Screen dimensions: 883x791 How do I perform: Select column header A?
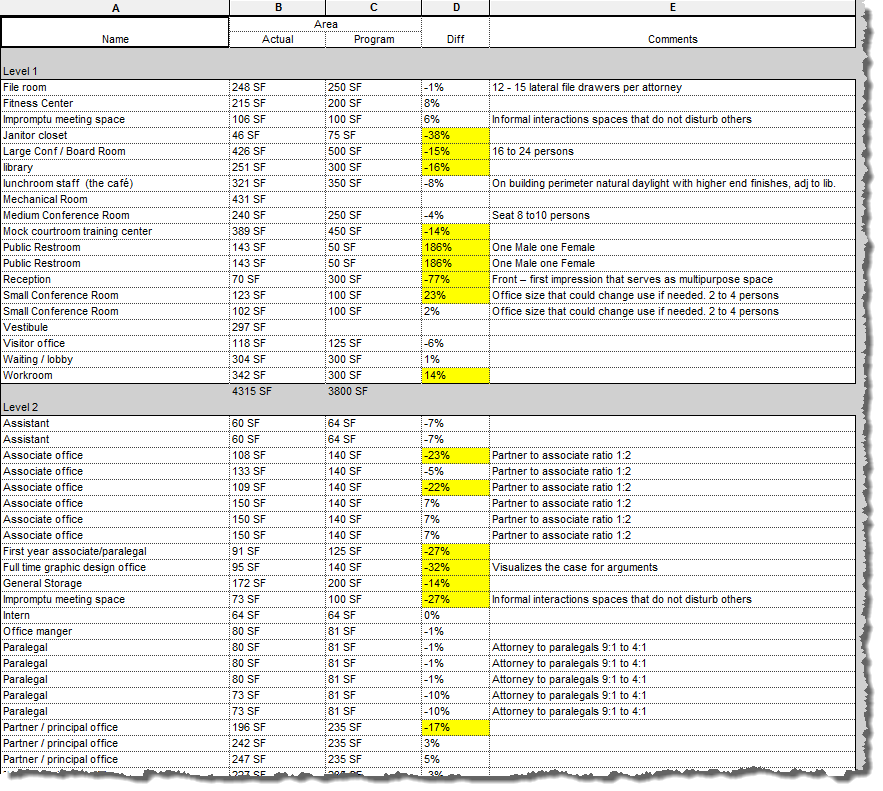coord(115,8)
